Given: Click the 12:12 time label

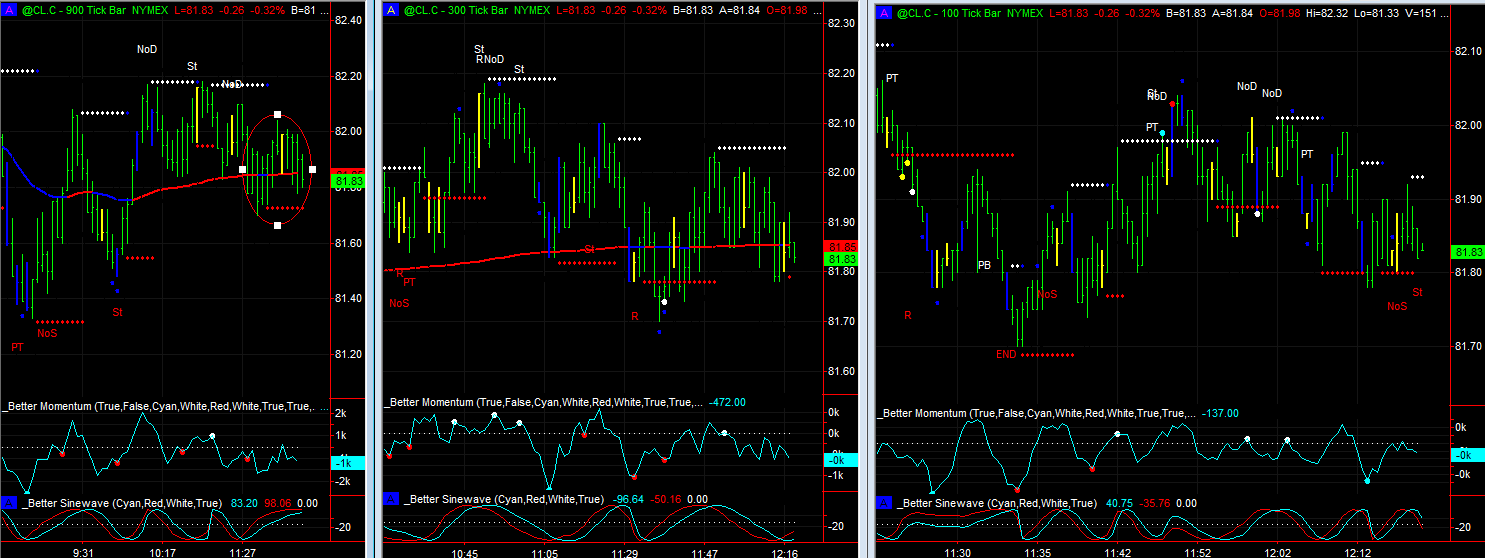Looking at the screenshot, I should click(x=1358, y=552).
